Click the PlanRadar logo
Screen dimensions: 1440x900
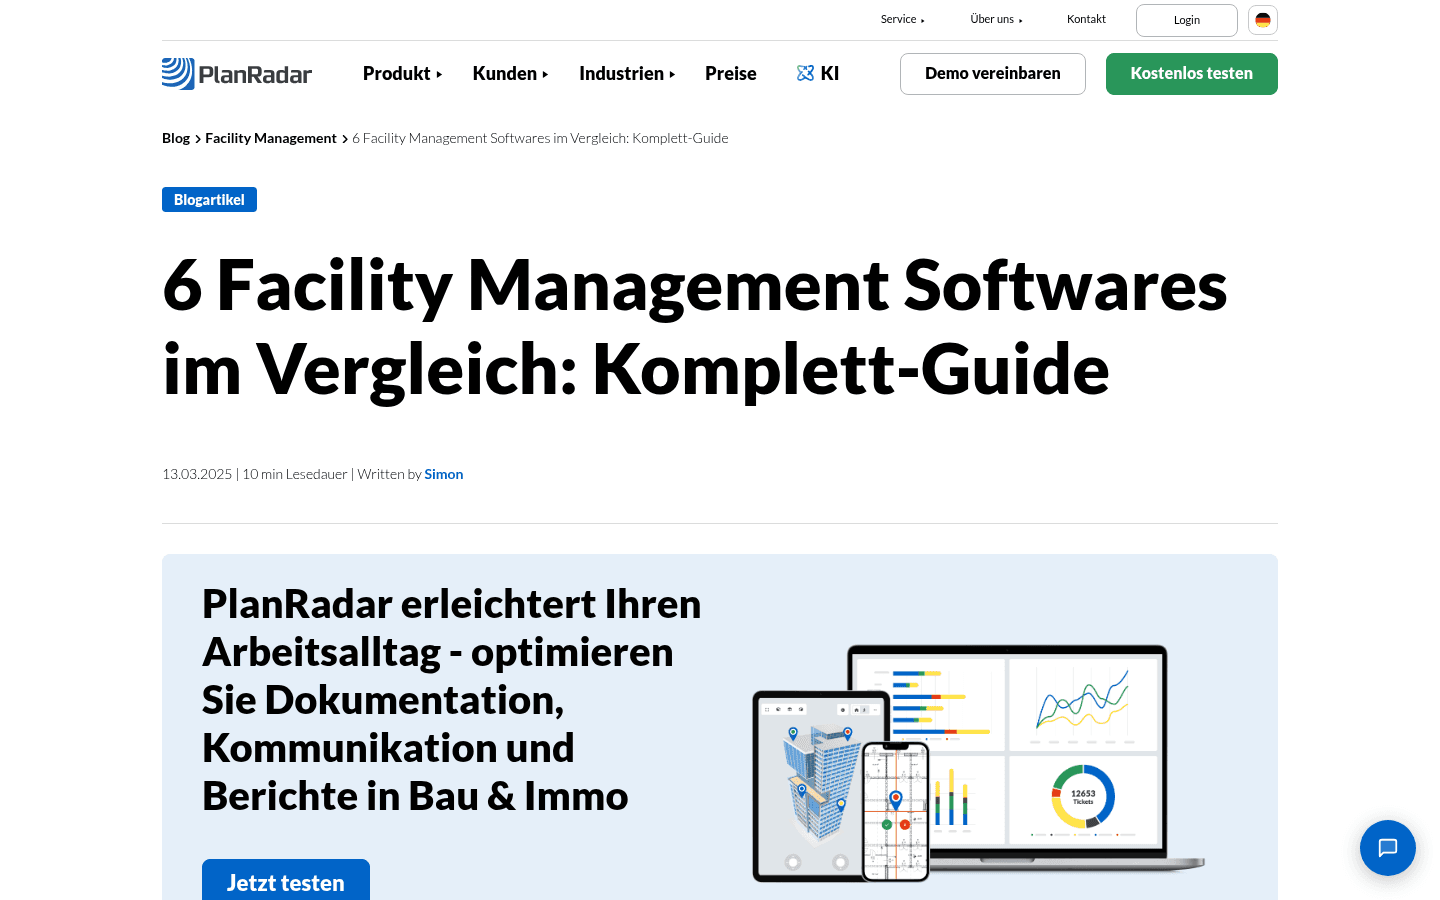(237, 74)
